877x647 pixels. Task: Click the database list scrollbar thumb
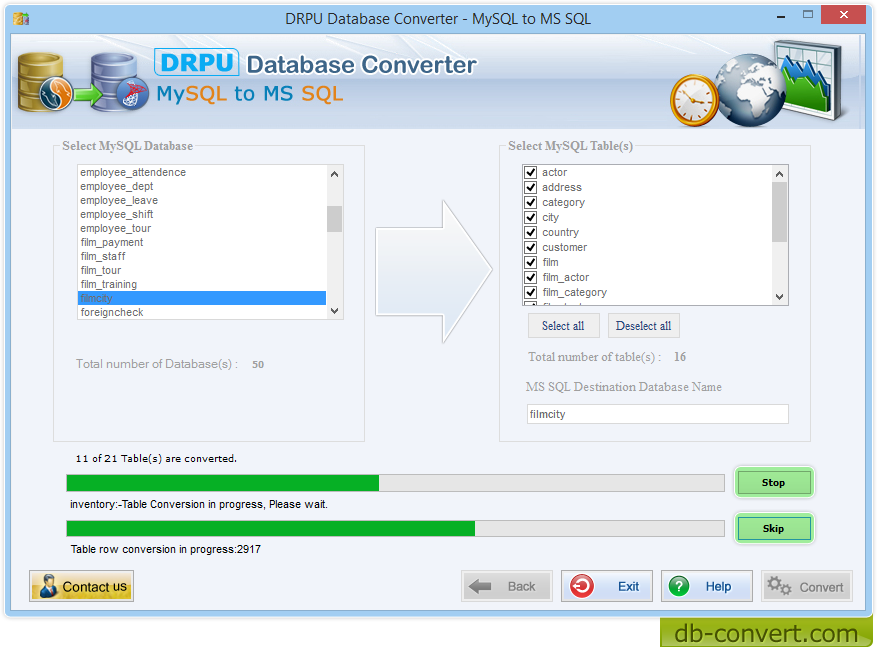pos(334,219)
